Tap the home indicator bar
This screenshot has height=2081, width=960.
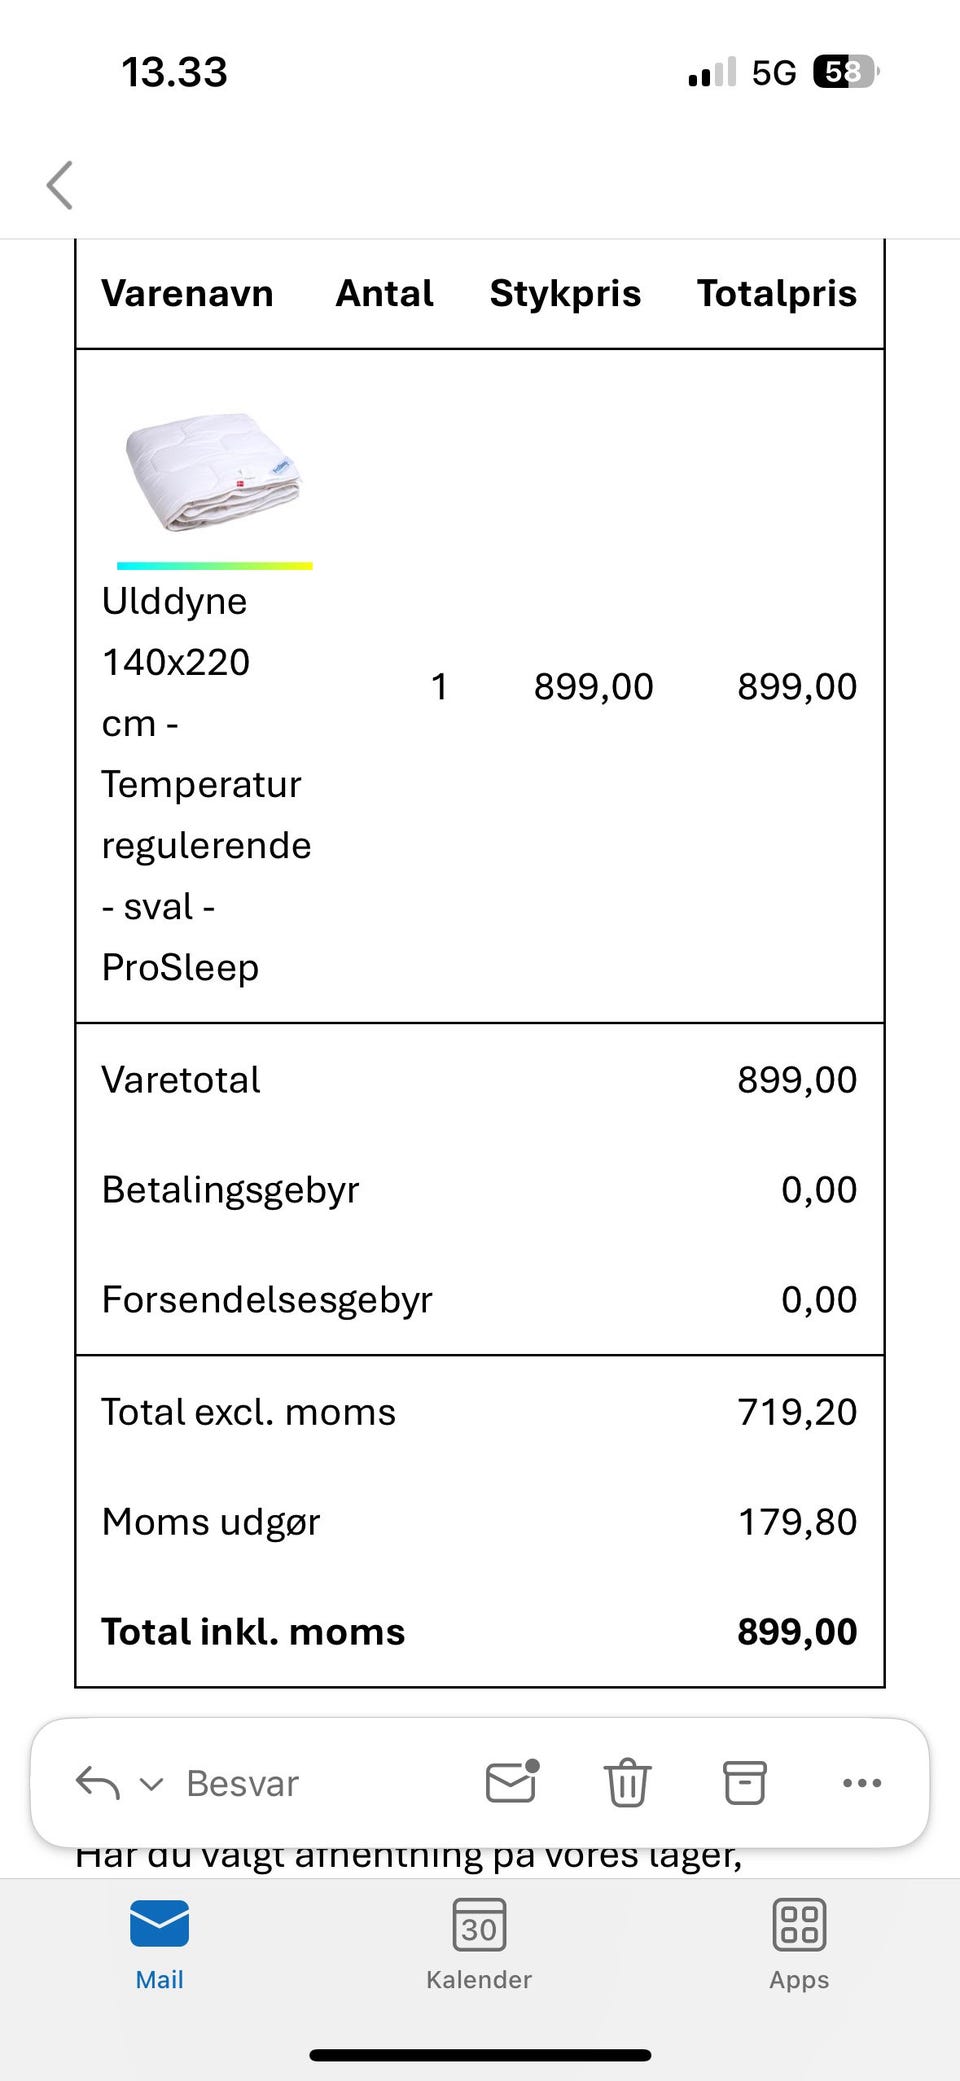[480, 2055]
